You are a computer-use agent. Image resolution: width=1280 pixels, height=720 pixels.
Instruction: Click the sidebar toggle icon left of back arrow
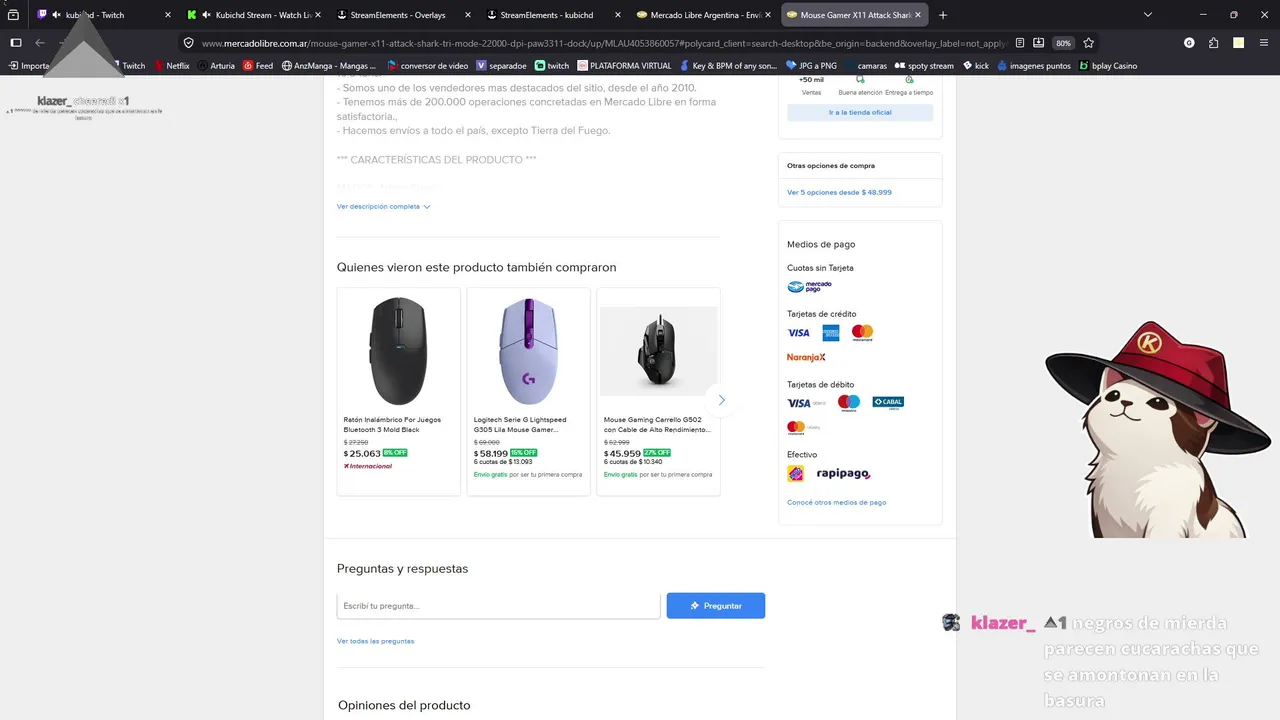pos(16,43)
